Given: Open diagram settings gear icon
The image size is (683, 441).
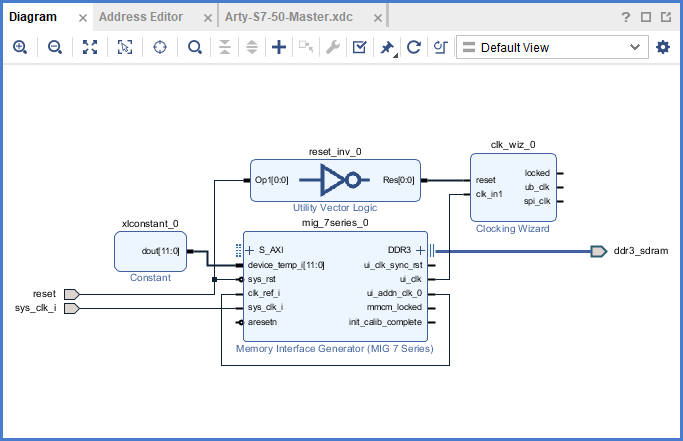Looking at the screenshot, I should 663,47.
